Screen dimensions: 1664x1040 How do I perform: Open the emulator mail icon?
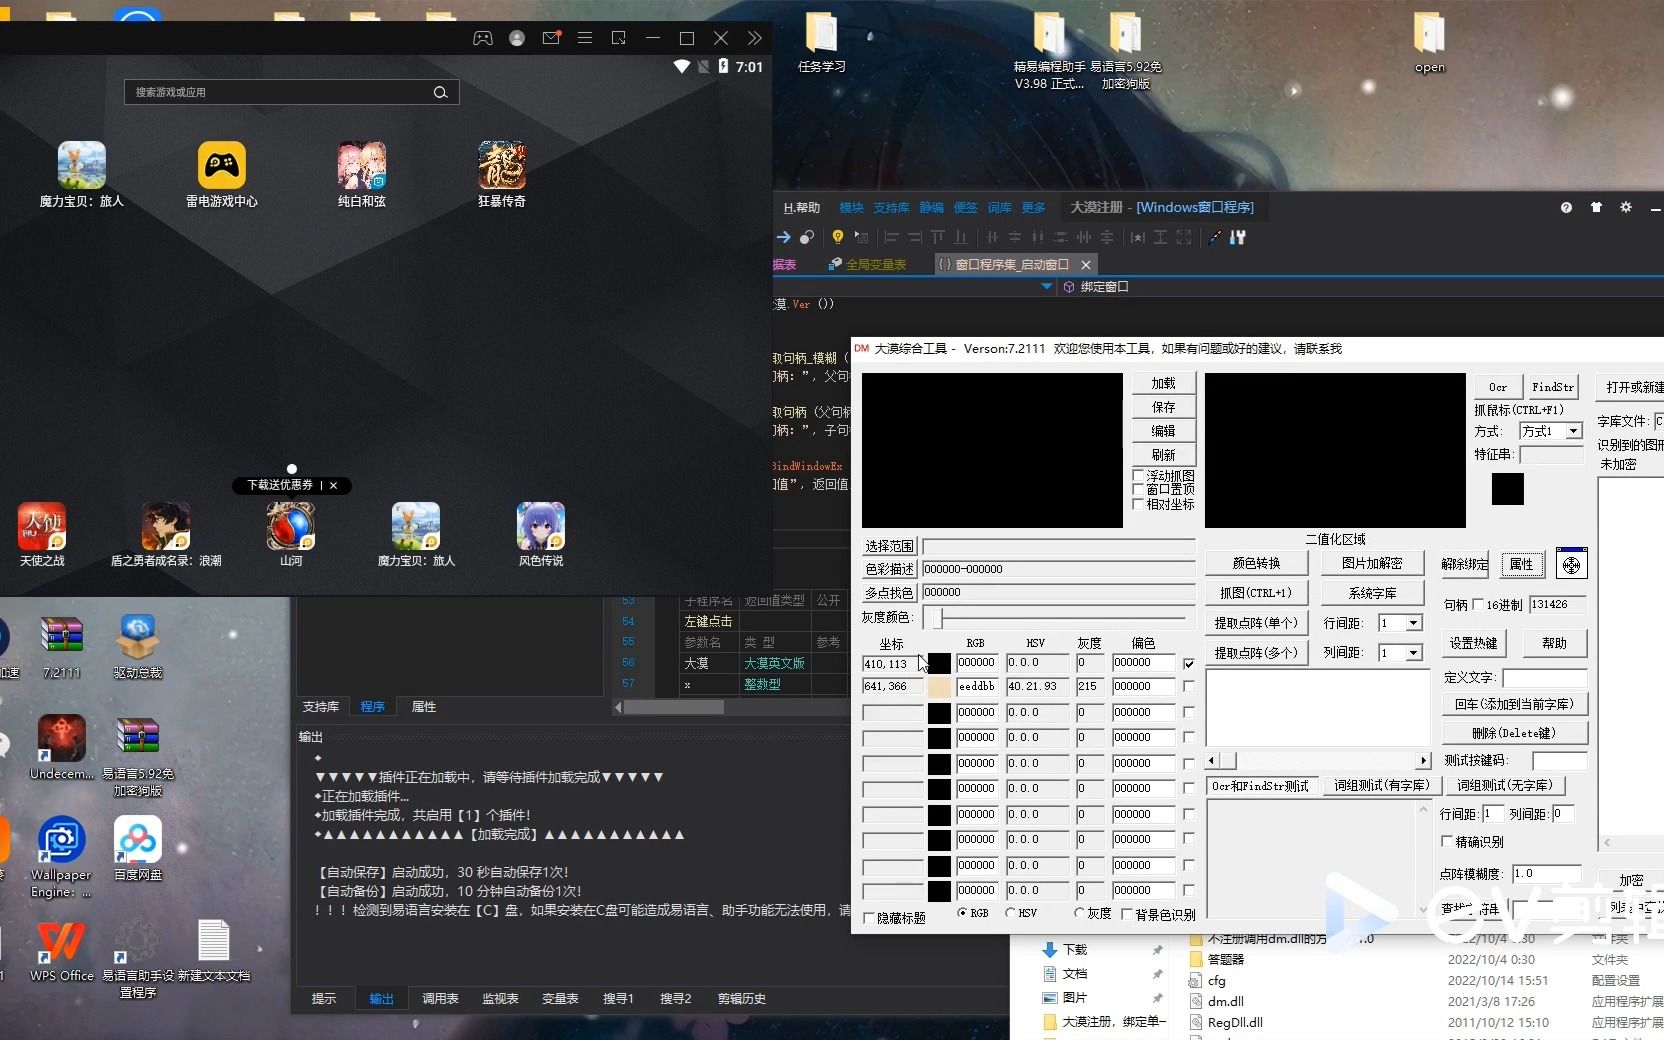click(551, 38)
